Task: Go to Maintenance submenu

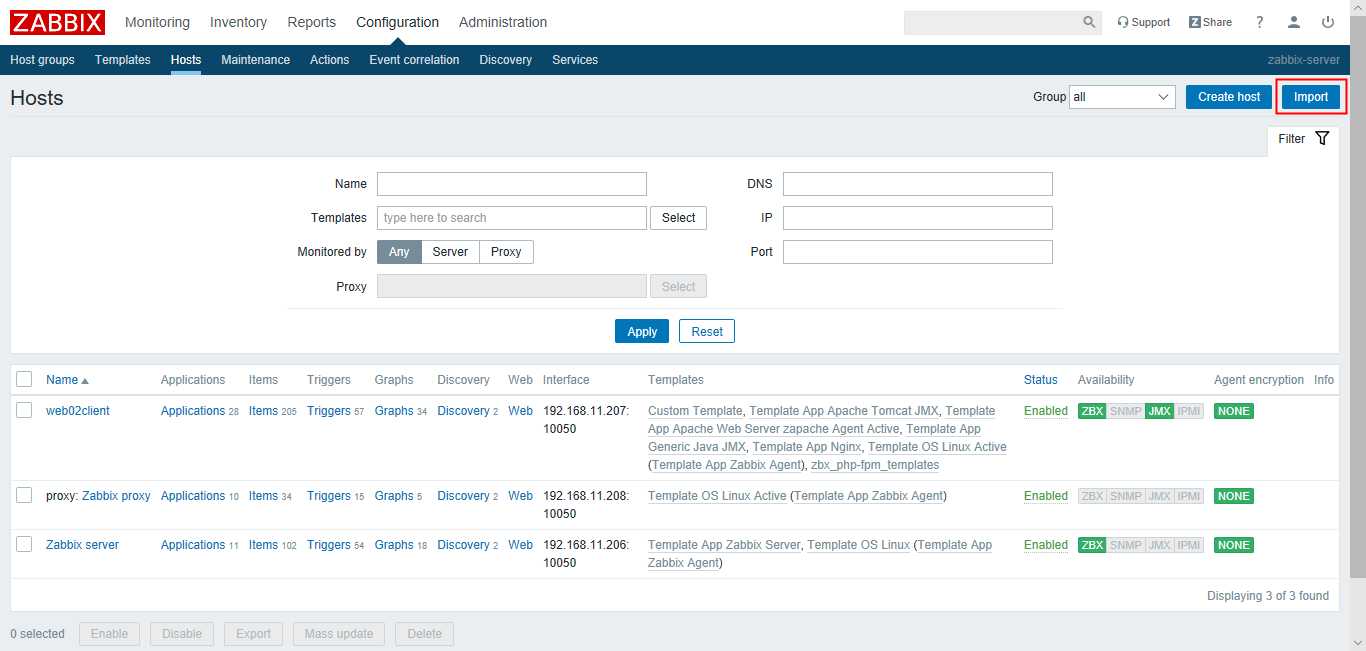Action: click(x=256, y=60)
